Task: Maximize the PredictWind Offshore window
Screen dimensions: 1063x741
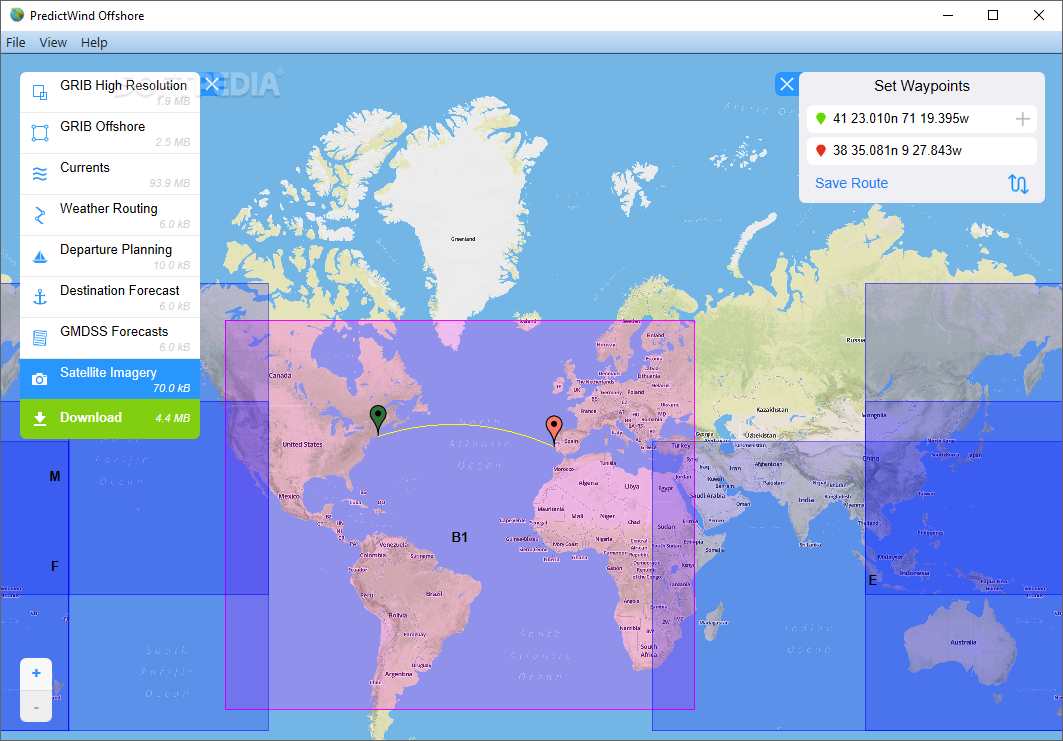Action: [x=992, y=15]
